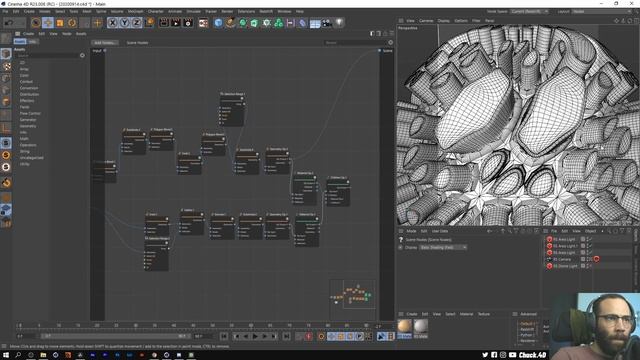The width and height of the screenshot is (640, 360).
Task: Click Render to Picture Viewer icon
Action: 176,23
